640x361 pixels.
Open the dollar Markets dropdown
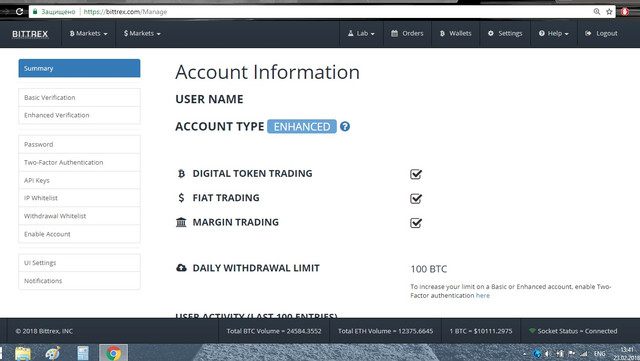[x=142, y=33]
